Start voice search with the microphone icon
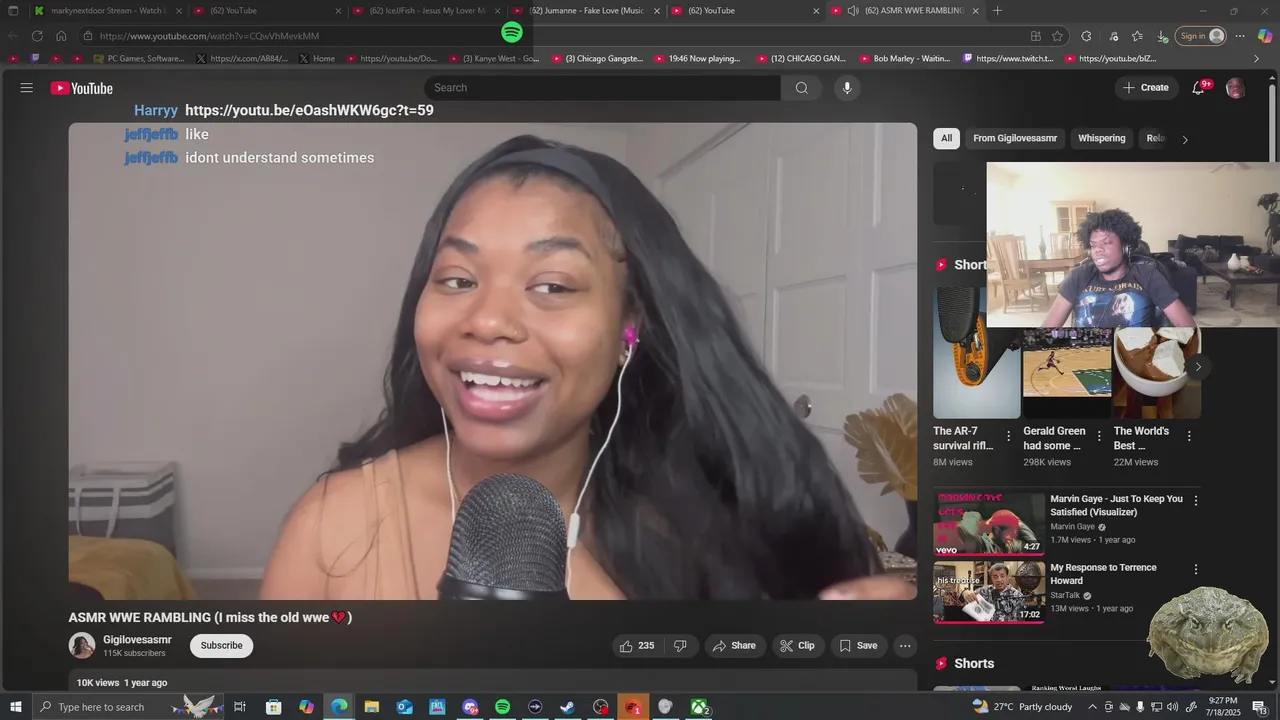Screen dimensions: 1280x720 847,88
